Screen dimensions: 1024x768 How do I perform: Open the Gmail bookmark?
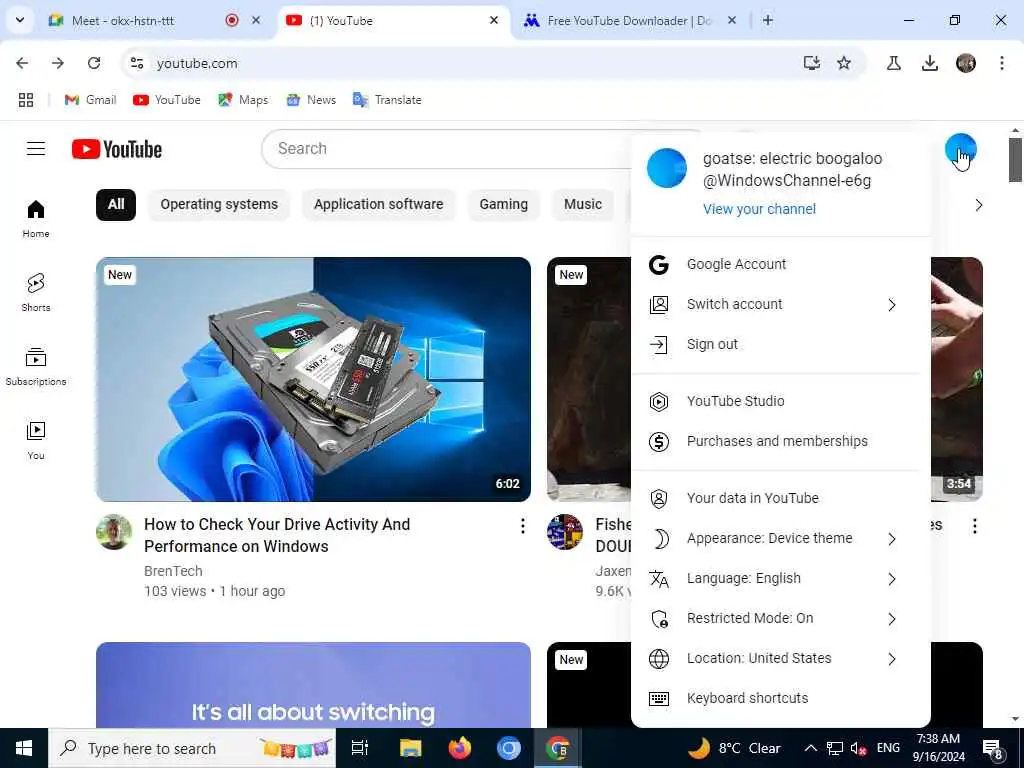(90, 100)
